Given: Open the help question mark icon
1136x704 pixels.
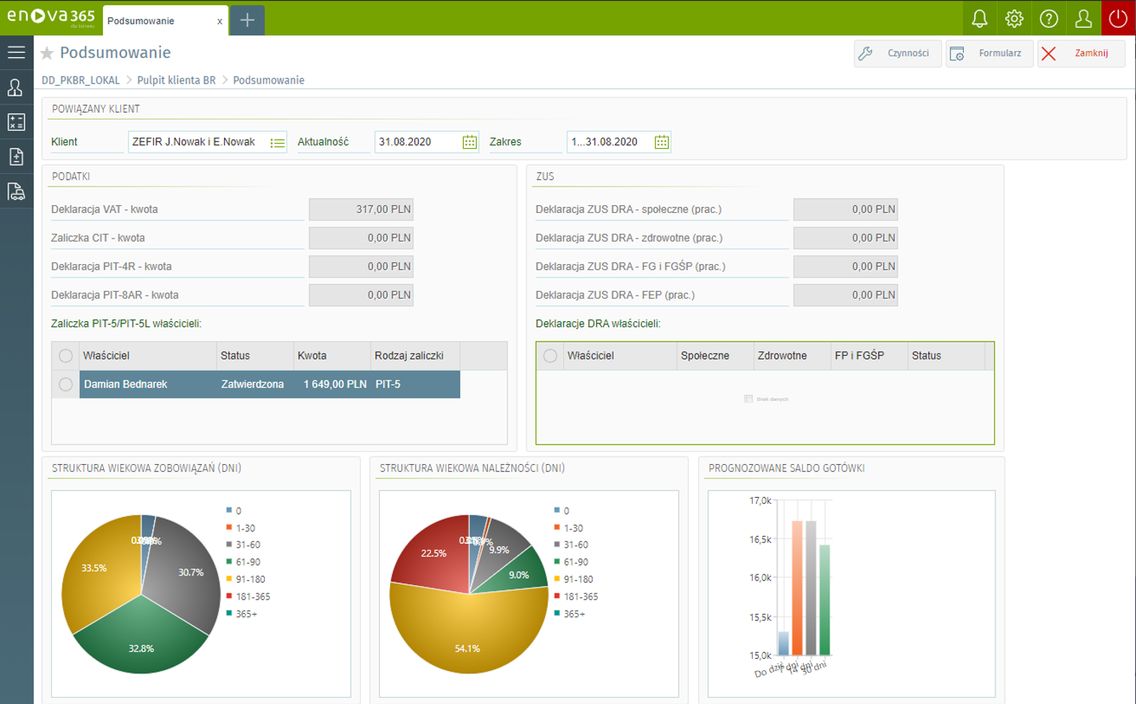Looking at the screenshot, I should coord(1049,18).
